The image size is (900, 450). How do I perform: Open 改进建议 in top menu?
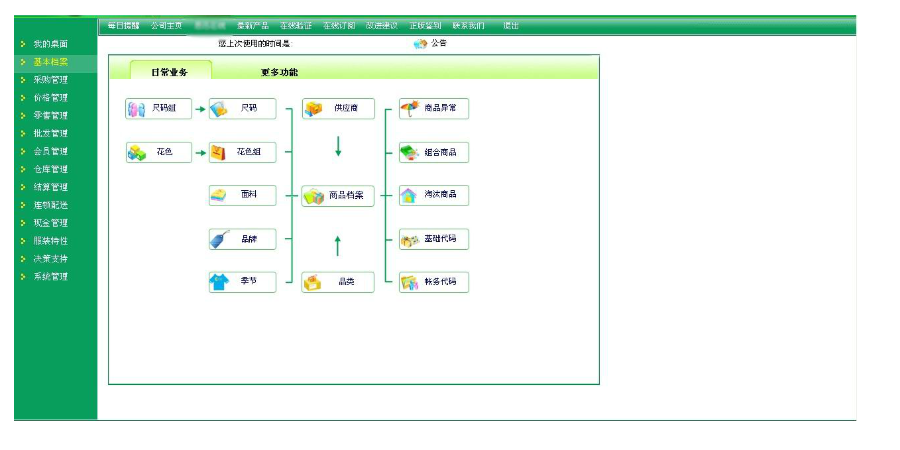pyautogui.click(x=382, y=26)
